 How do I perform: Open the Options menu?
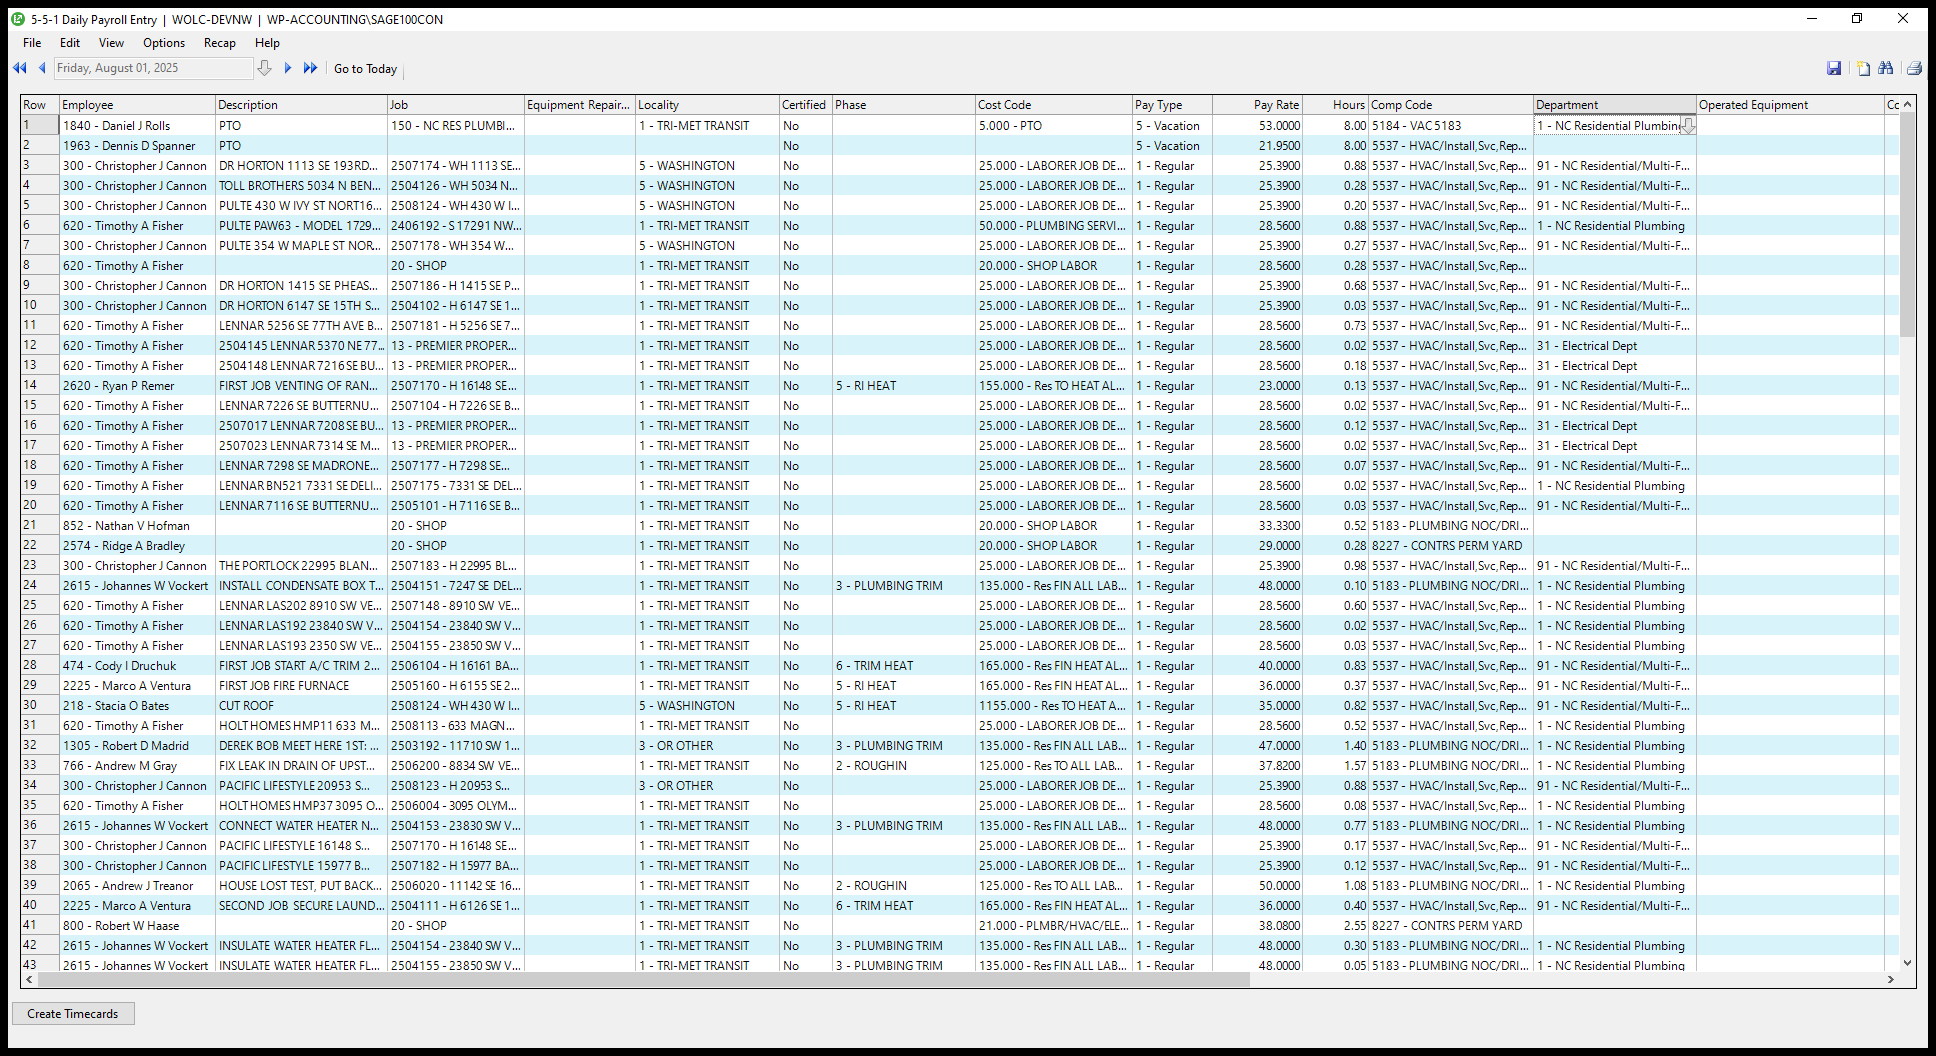pyautogui.click(x=164, y=43)
